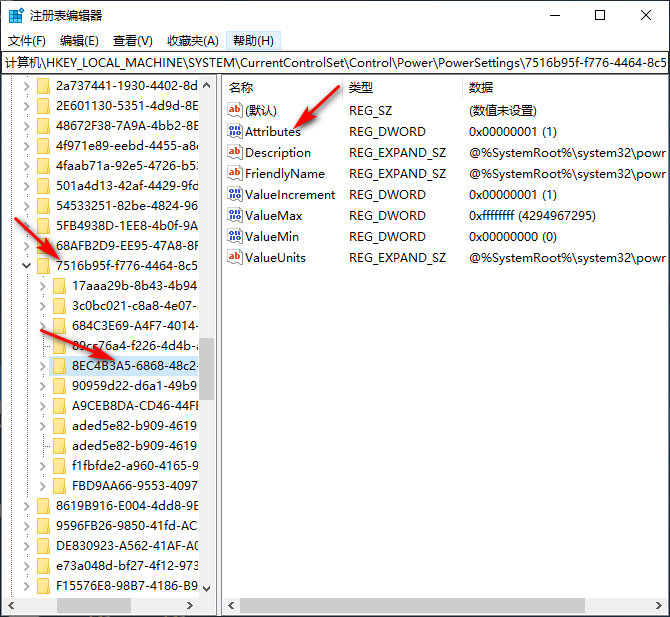
Task: Select the 90959d22-d6a1 tree key
Action: [134, 386]
